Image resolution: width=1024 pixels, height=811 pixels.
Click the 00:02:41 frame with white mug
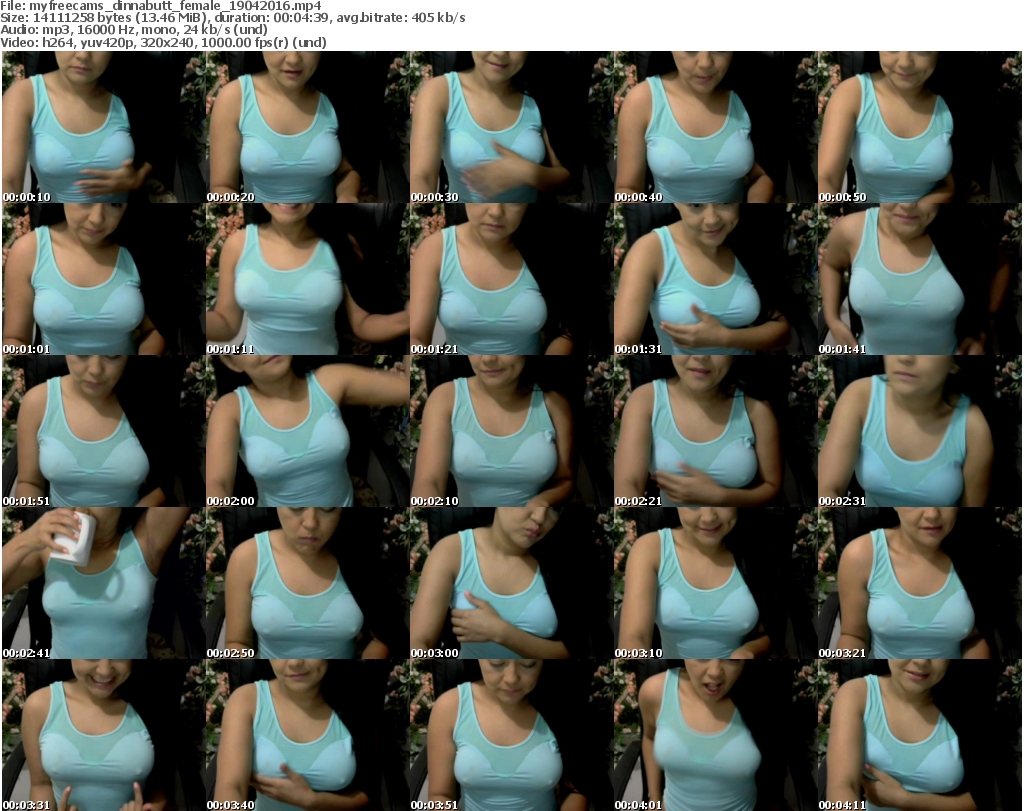coord(104,583)
